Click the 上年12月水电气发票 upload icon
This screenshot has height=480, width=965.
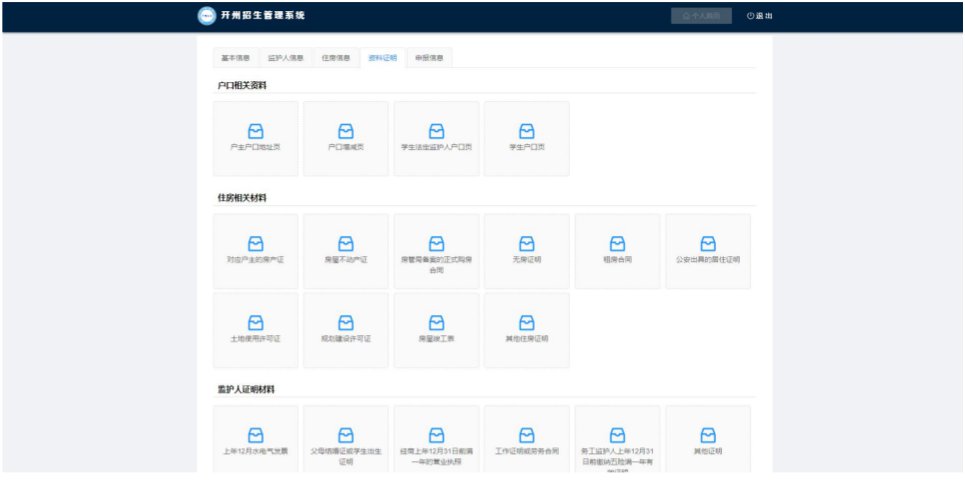coord(255,435)
